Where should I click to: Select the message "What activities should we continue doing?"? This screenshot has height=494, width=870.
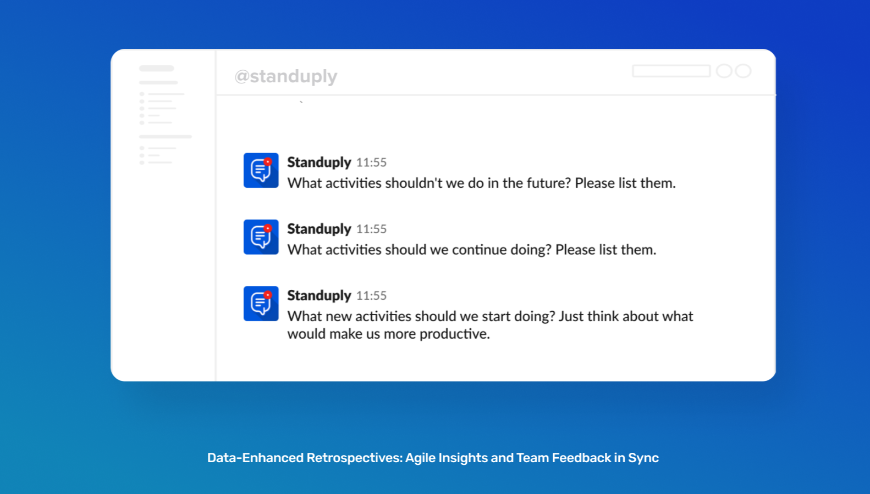tap(471, 250)
